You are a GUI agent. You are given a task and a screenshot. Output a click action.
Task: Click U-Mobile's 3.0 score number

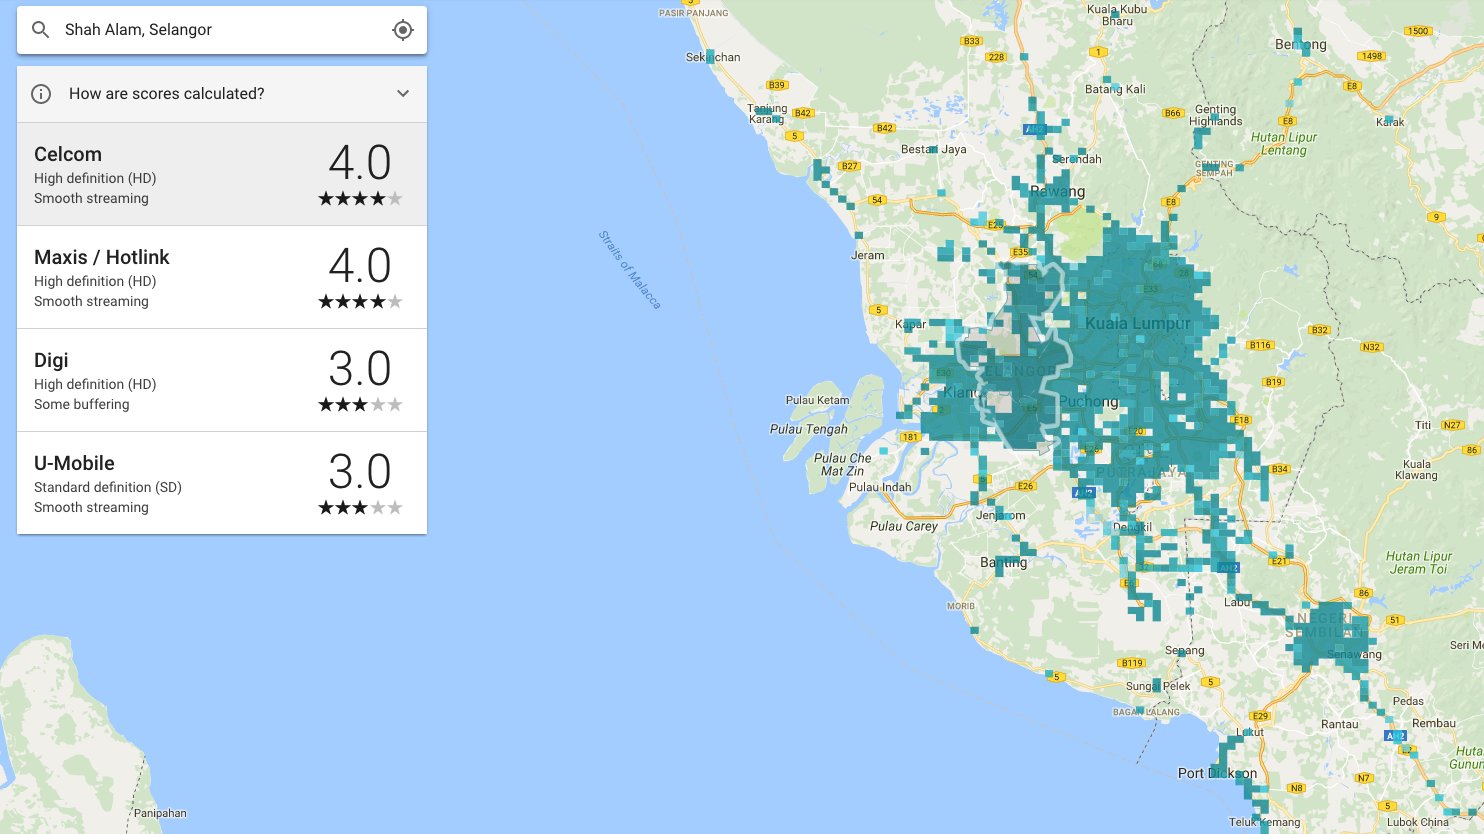click(360, 472)
